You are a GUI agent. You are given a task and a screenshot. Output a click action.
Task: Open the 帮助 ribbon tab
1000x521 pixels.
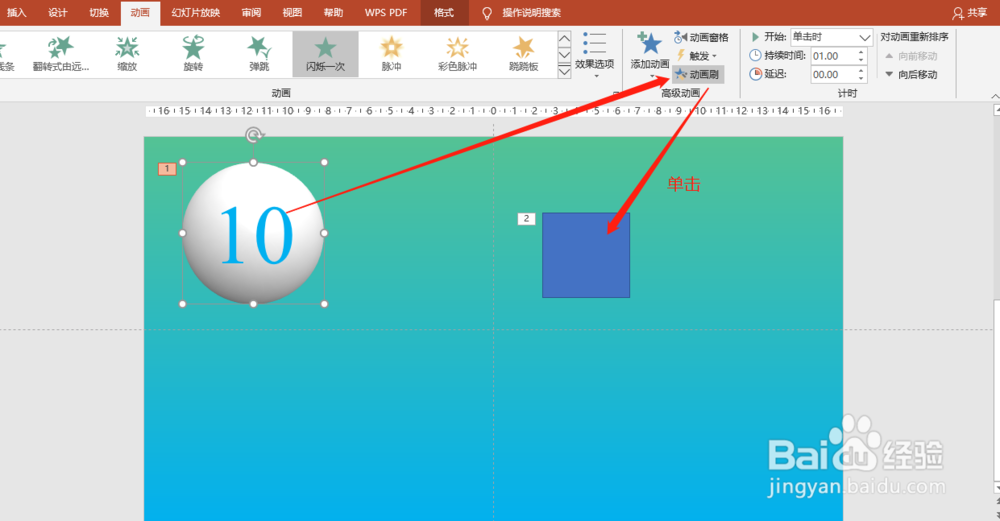[333, 13]
